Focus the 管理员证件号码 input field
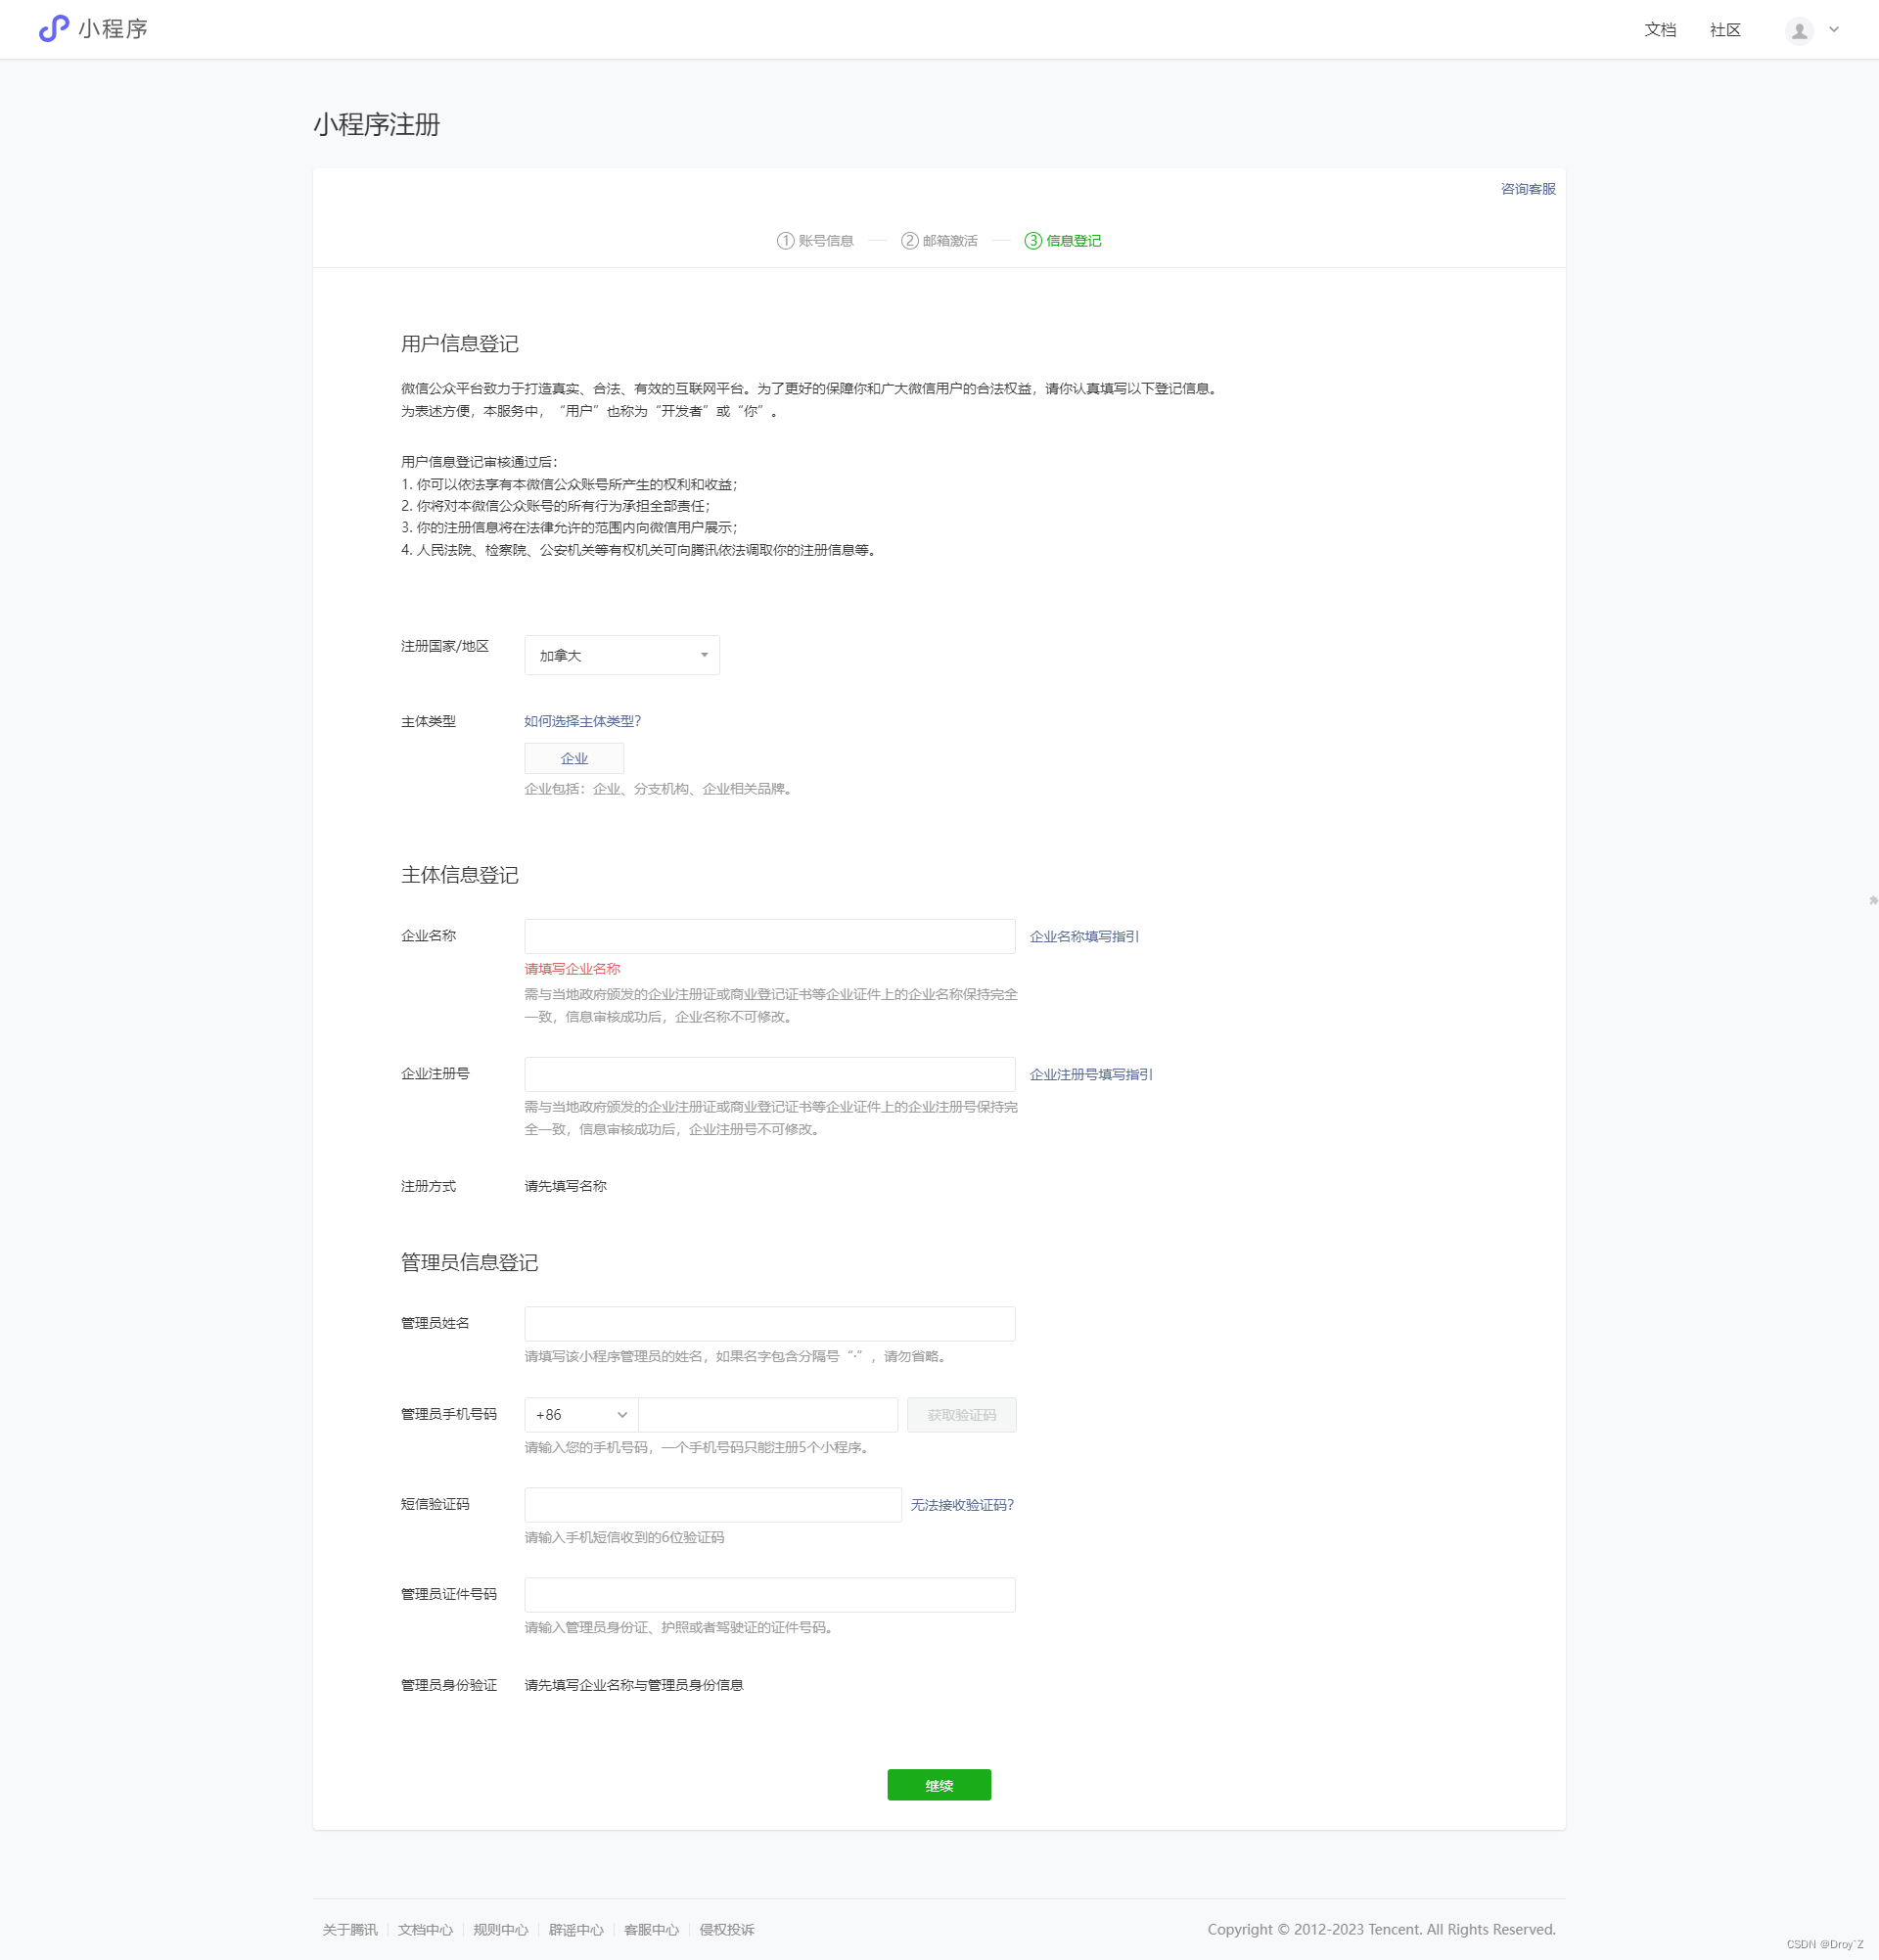The height and width of the screenshot is (1960, 1879). click(769, 1594)
